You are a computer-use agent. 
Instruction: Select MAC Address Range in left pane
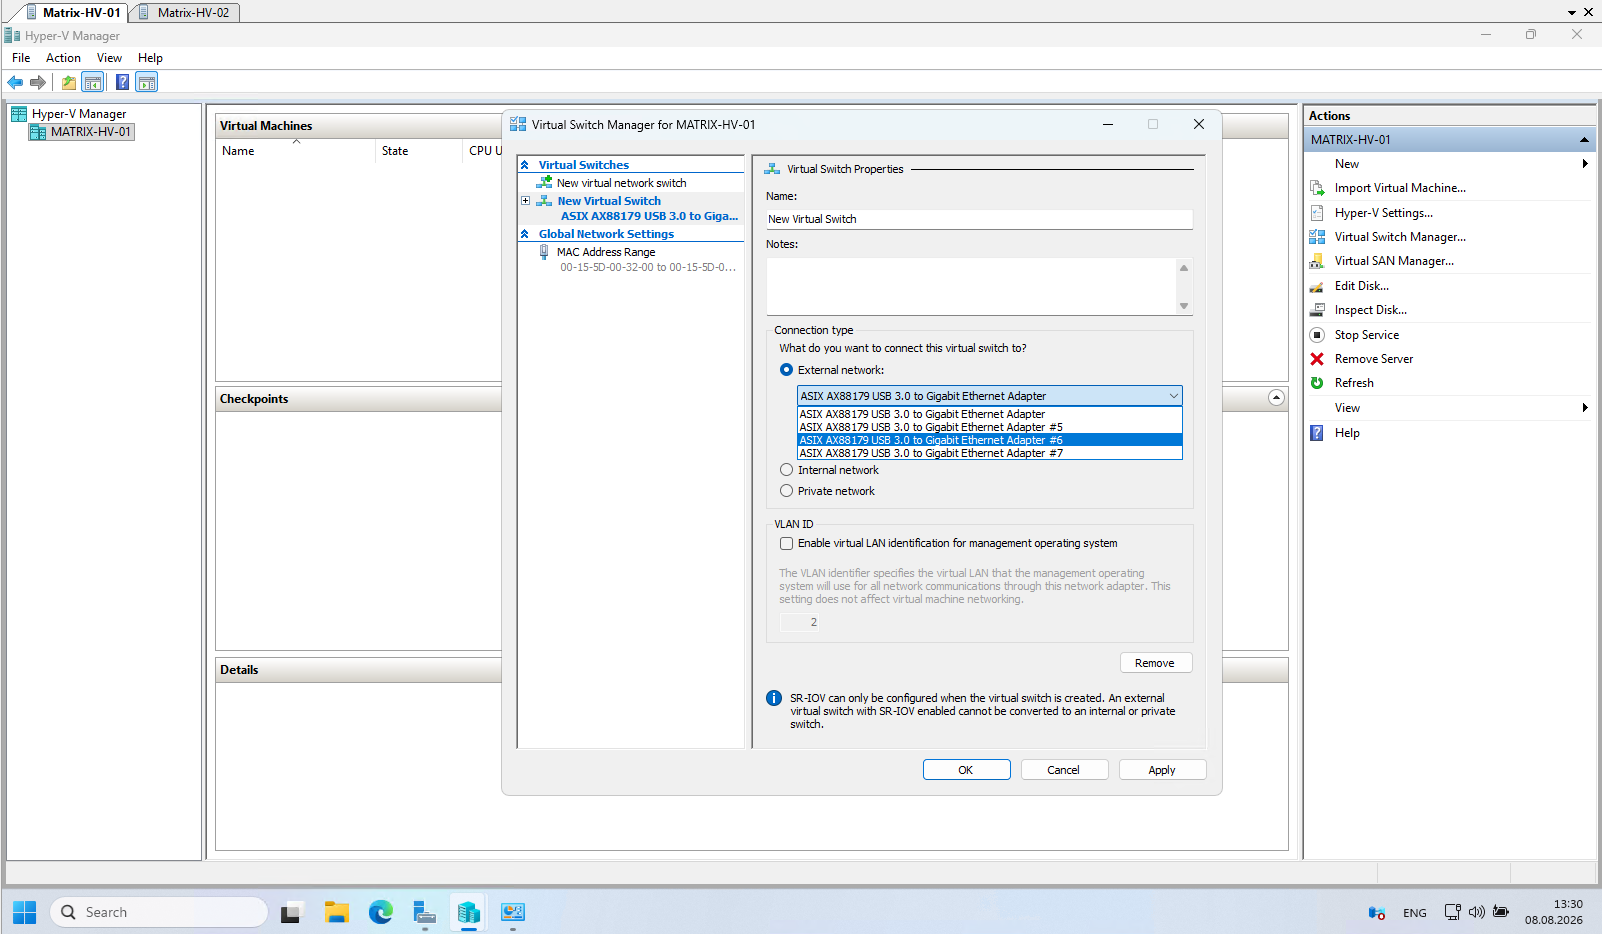(606, 252)
